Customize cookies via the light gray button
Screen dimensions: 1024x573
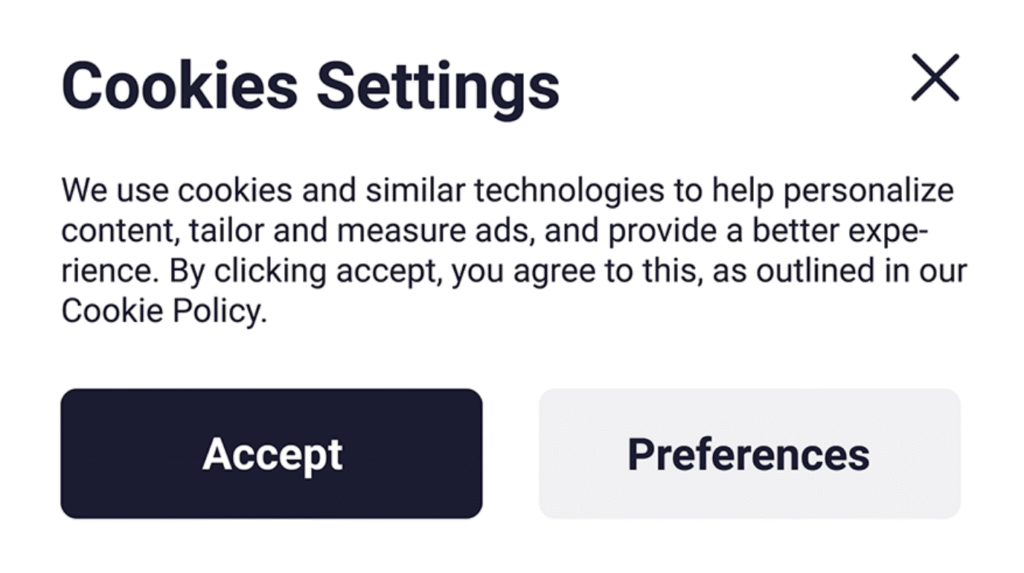[x=749, y=454]
